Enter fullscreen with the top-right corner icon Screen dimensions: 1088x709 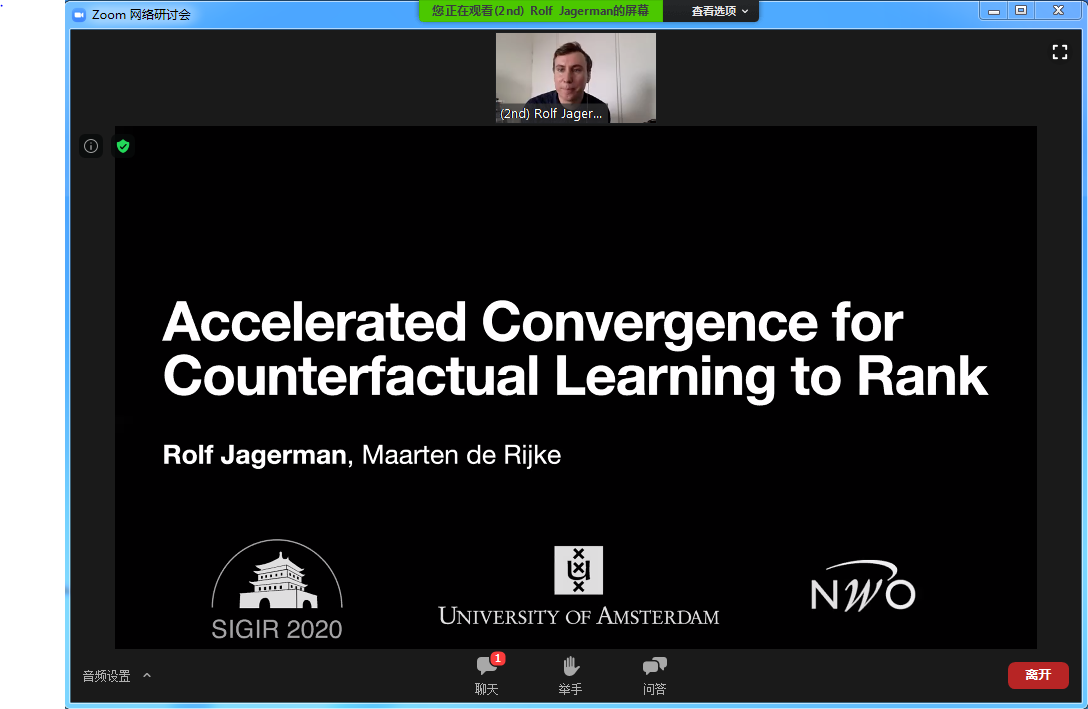coord(1060,52)
